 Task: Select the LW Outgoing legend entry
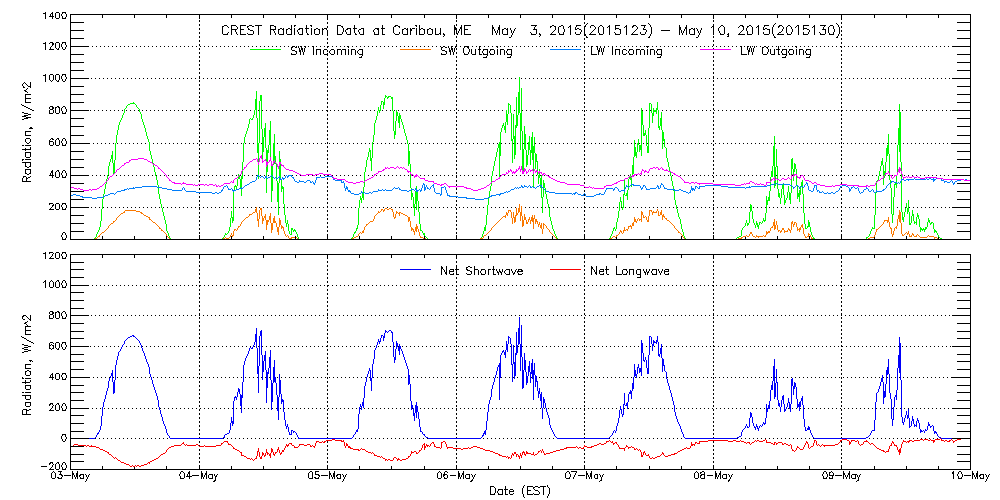point(776,51)
